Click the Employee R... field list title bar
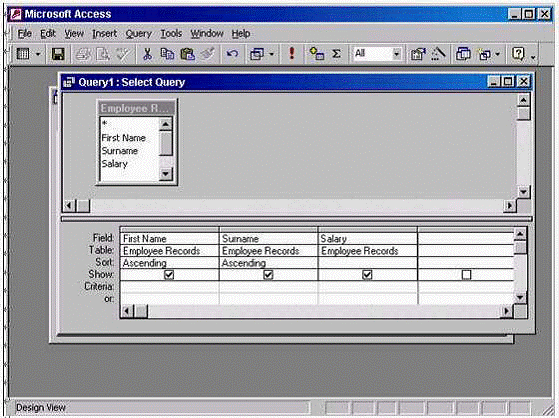Image resolution: width=559 pixels, height=418 pixels. pos(137,108)
